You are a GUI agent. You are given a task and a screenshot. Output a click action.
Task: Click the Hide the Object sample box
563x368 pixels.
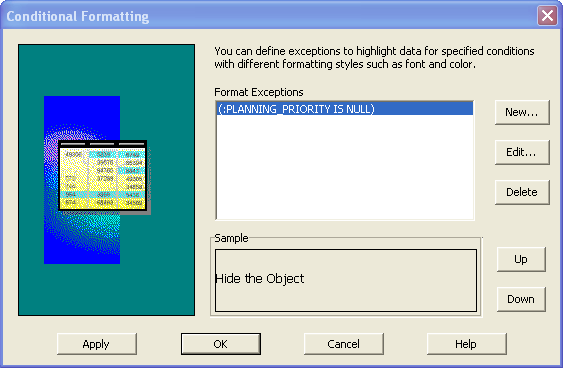346,280
